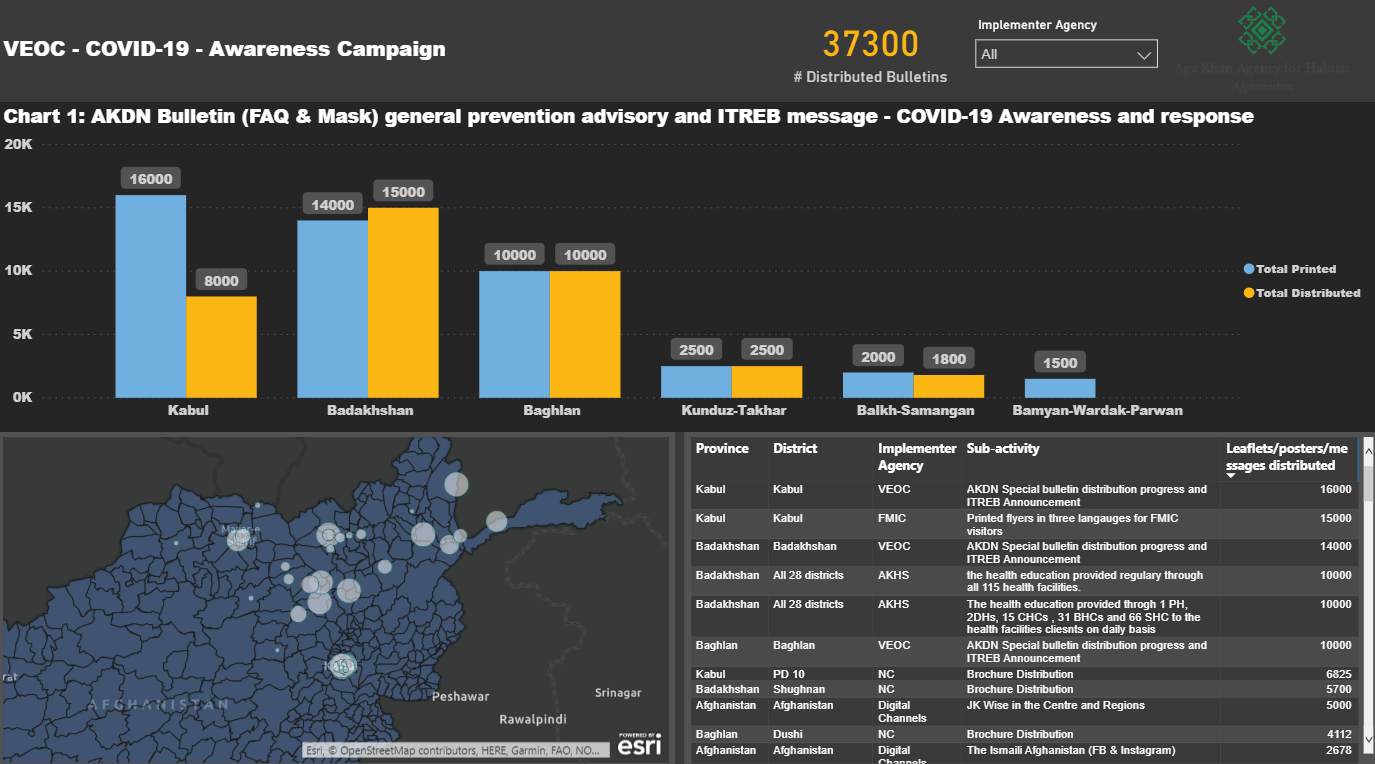Image resolution: width=1375 pixels, height=764 pixels.
Task: Click the Balkh-Samangan axis label
Action: tap(915, 410)
